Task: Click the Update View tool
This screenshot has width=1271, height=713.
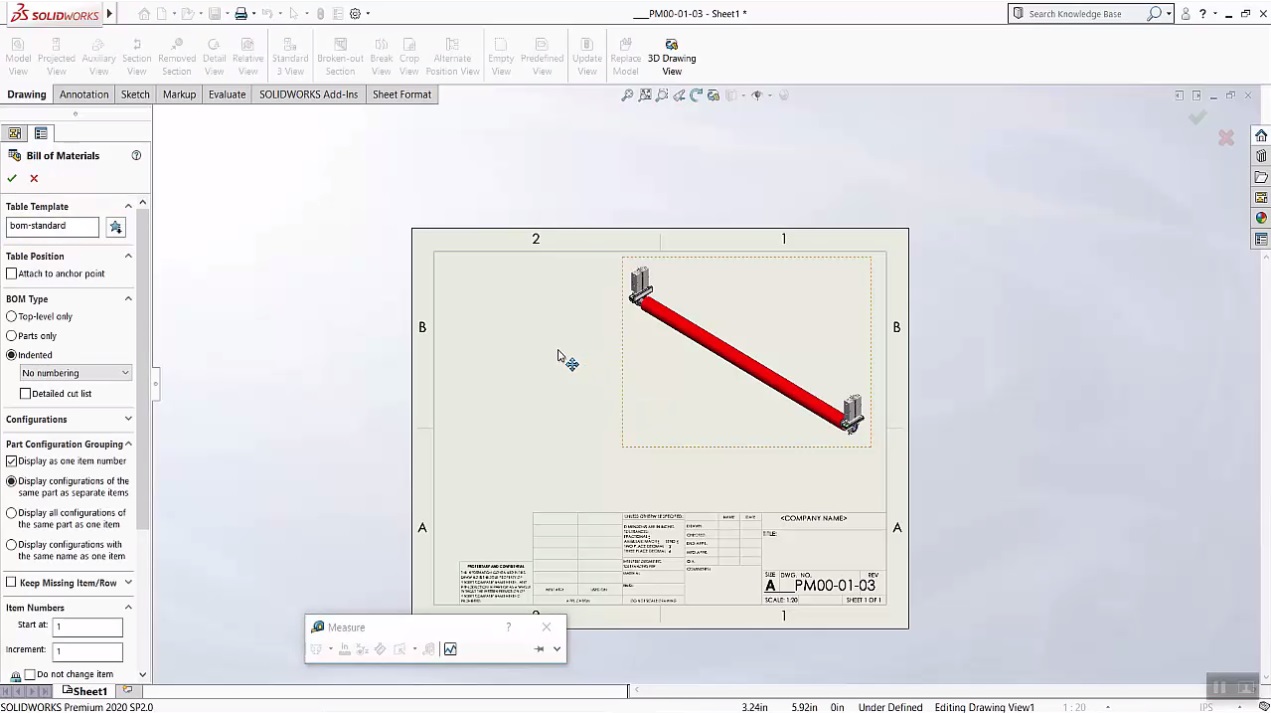Action: click(587, 57)
